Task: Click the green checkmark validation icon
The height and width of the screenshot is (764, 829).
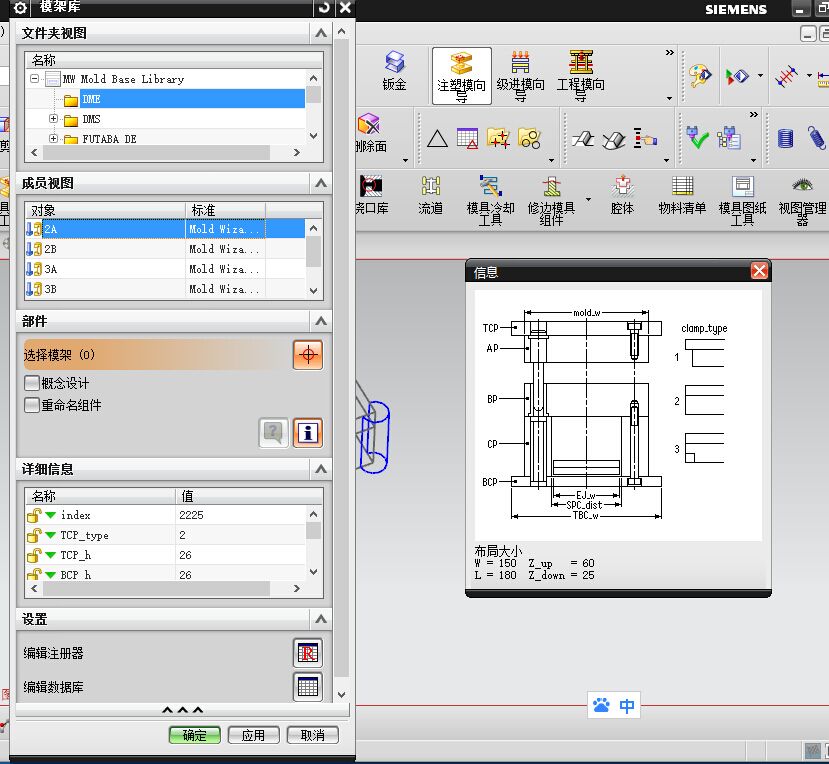Action: (697, 138)
